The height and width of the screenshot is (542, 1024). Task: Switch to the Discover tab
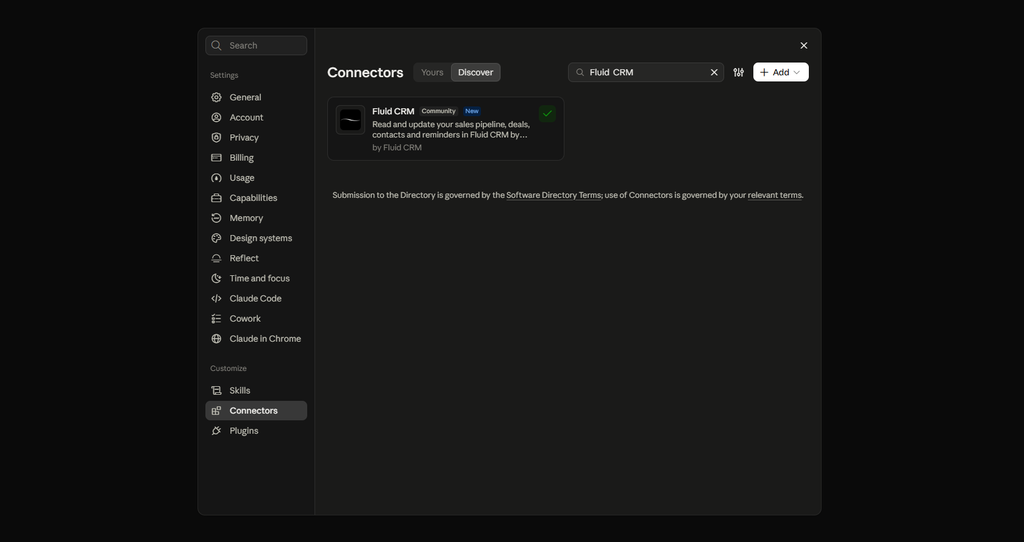click(x=475, y=72)
